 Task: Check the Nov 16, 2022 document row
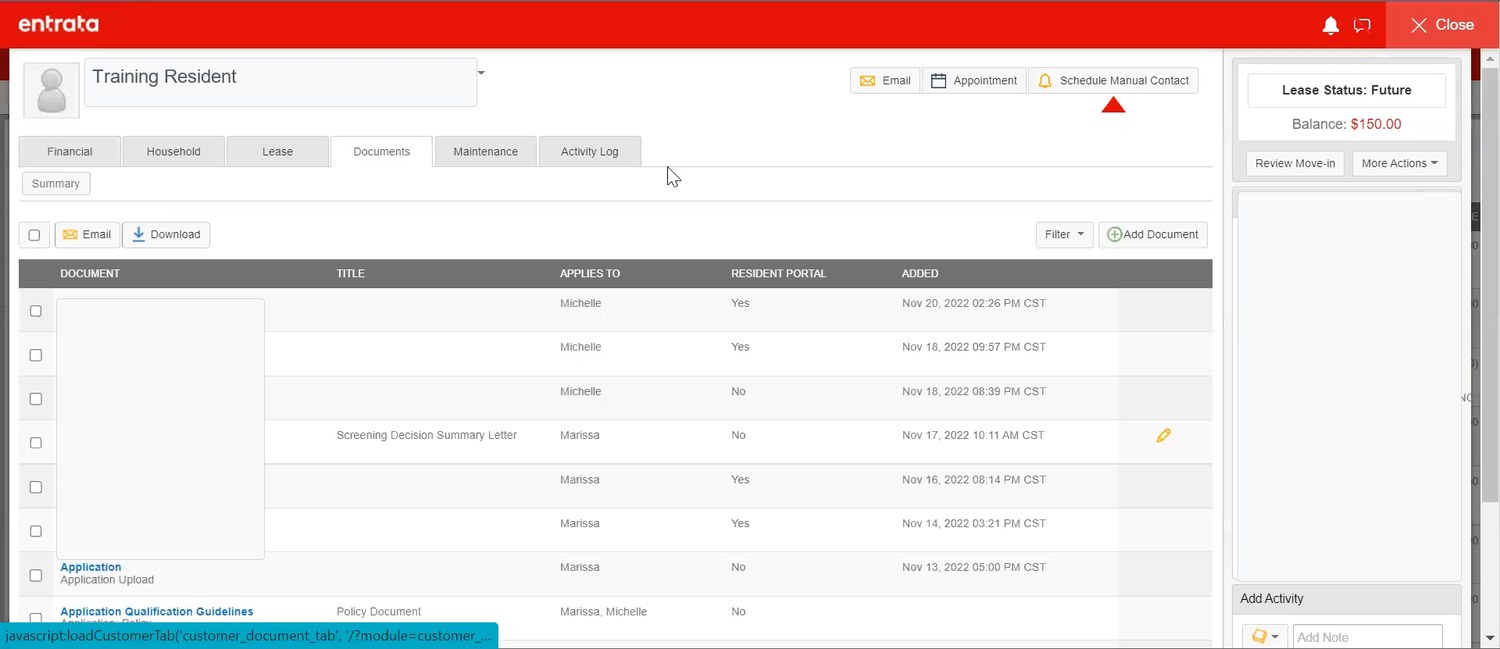pos(36,487)
